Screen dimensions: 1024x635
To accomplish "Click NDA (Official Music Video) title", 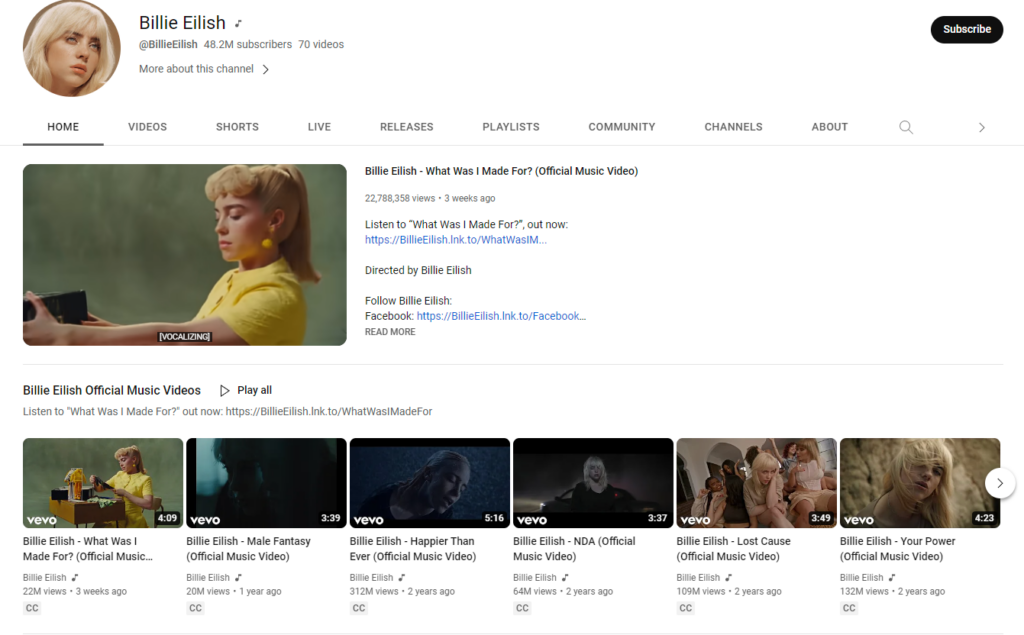I will 574,549.
